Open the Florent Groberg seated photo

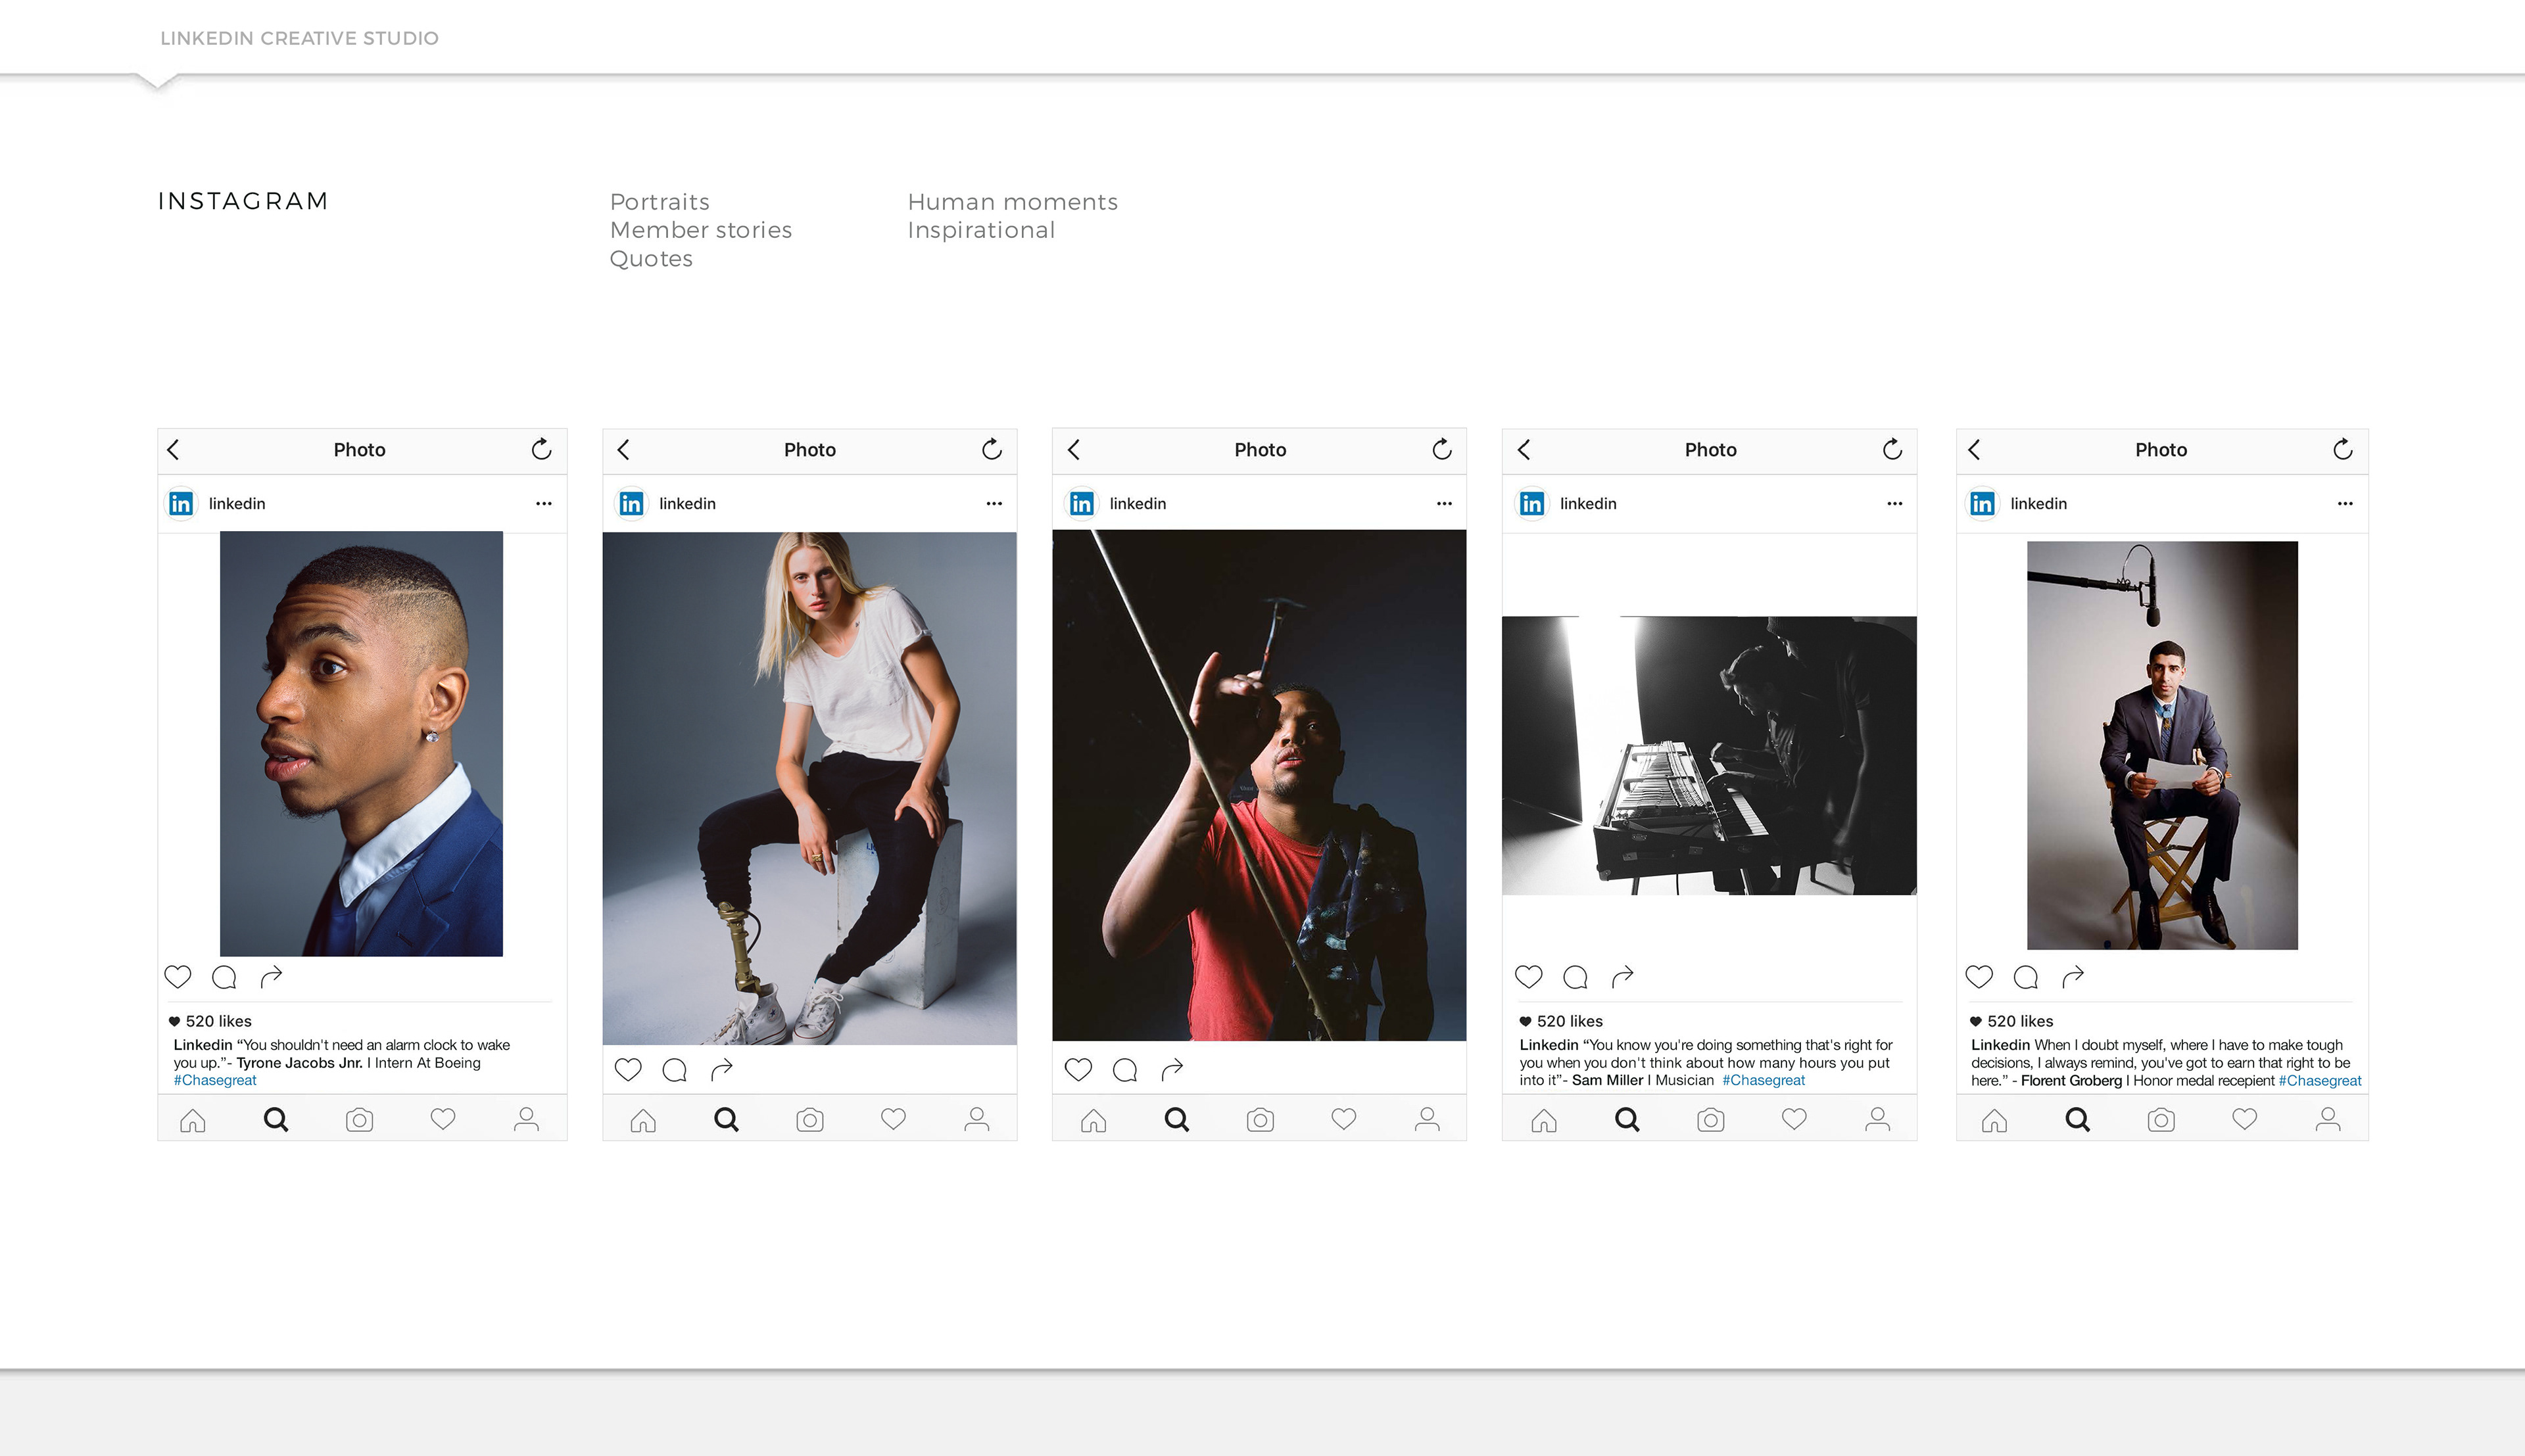tap(2162, 746)
